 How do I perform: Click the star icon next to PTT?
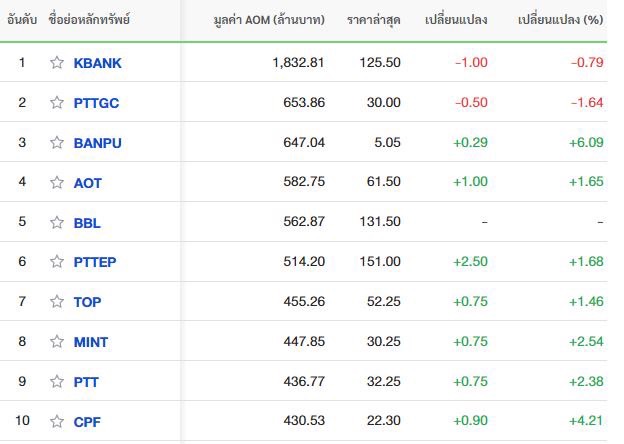click(x=57, y=382)
